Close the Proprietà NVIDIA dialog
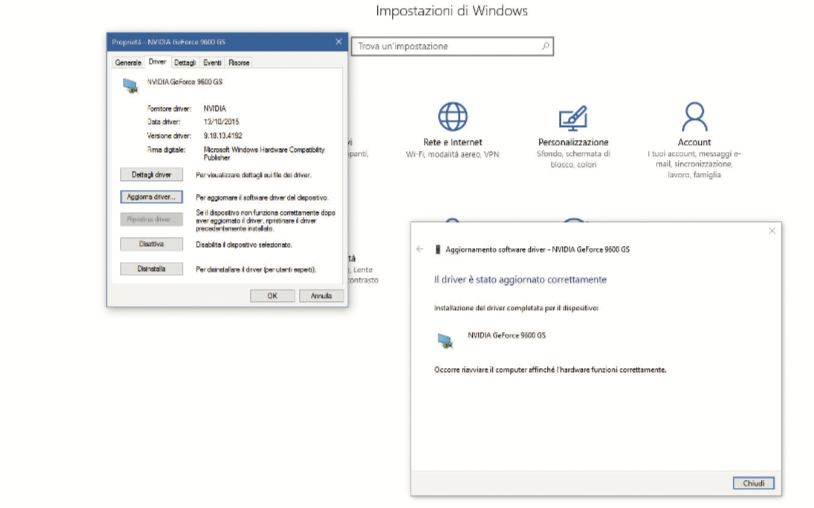Image resolution: width=814 pixels, height=508 pixels. click(338, 42)
